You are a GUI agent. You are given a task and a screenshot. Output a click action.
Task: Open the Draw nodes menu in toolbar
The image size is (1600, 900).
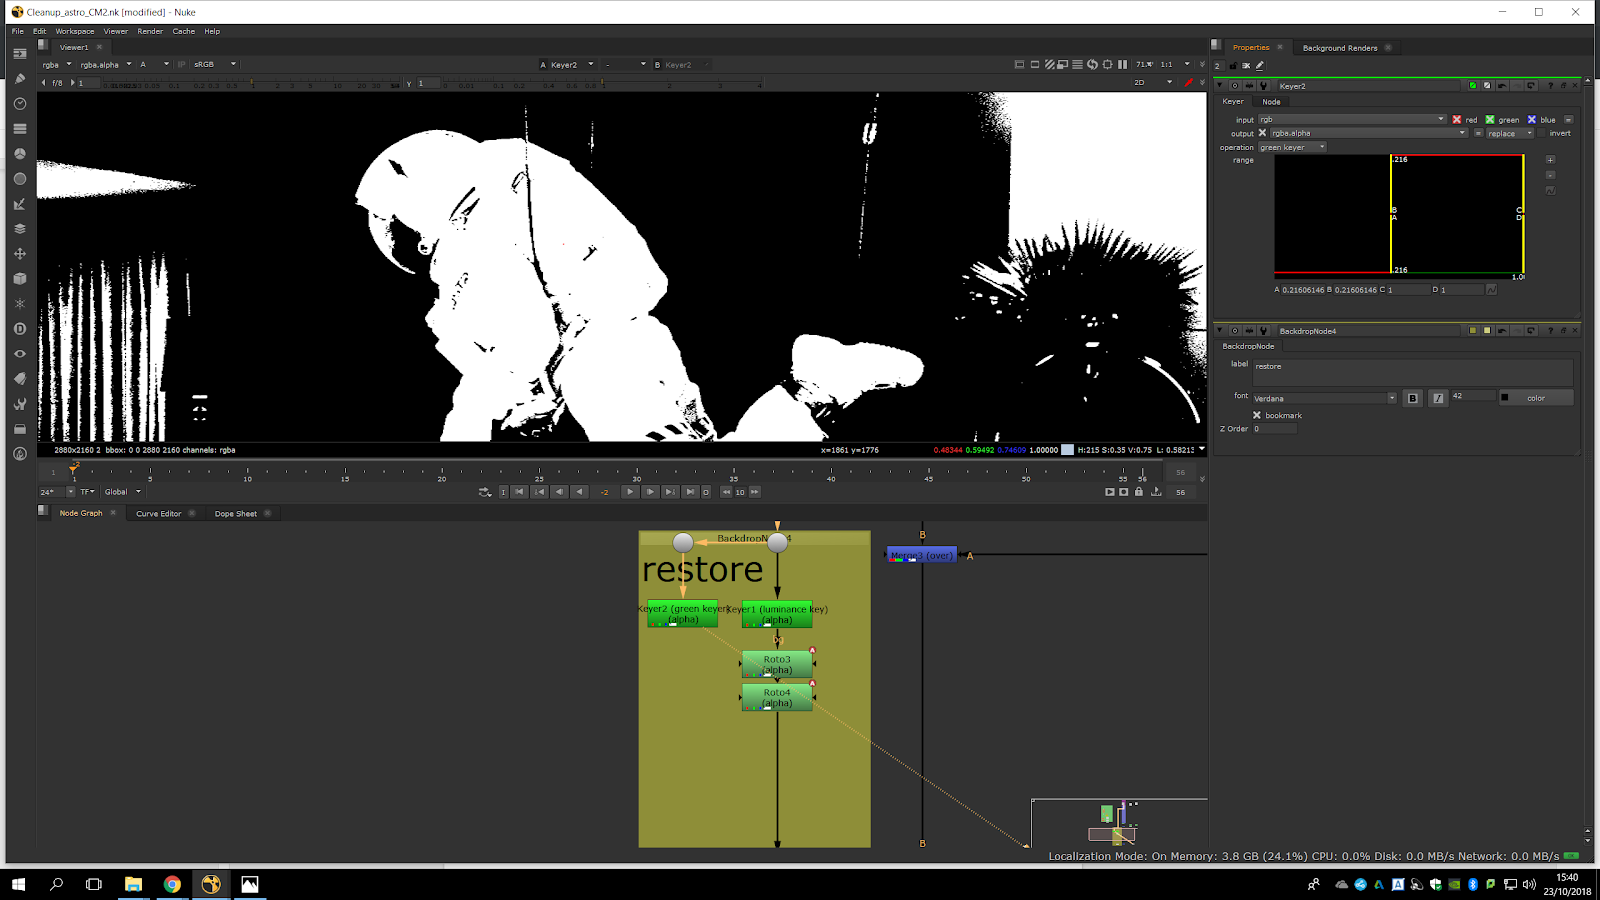pos(19,79)
